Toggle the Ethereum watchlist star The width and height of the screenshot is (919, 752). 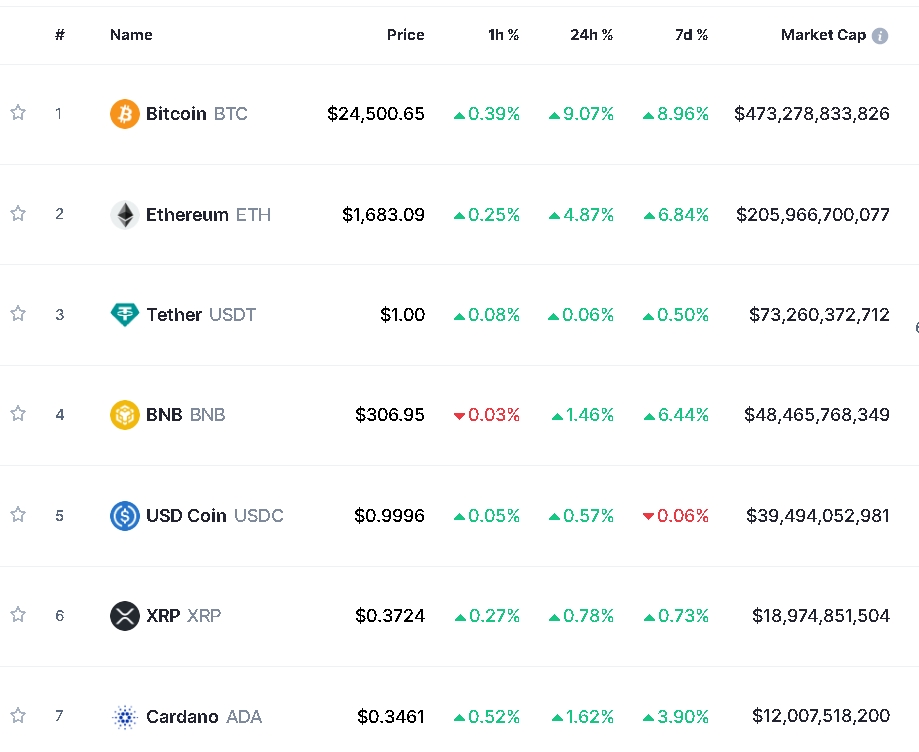18,213
